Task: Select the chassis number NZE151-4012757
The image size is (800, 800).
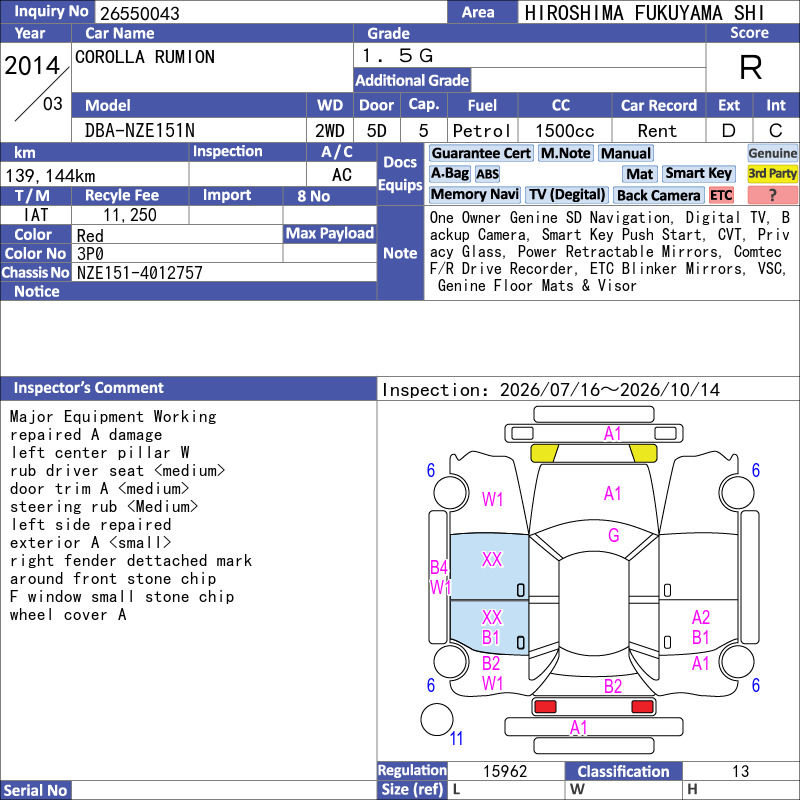Action: [140, 273]
